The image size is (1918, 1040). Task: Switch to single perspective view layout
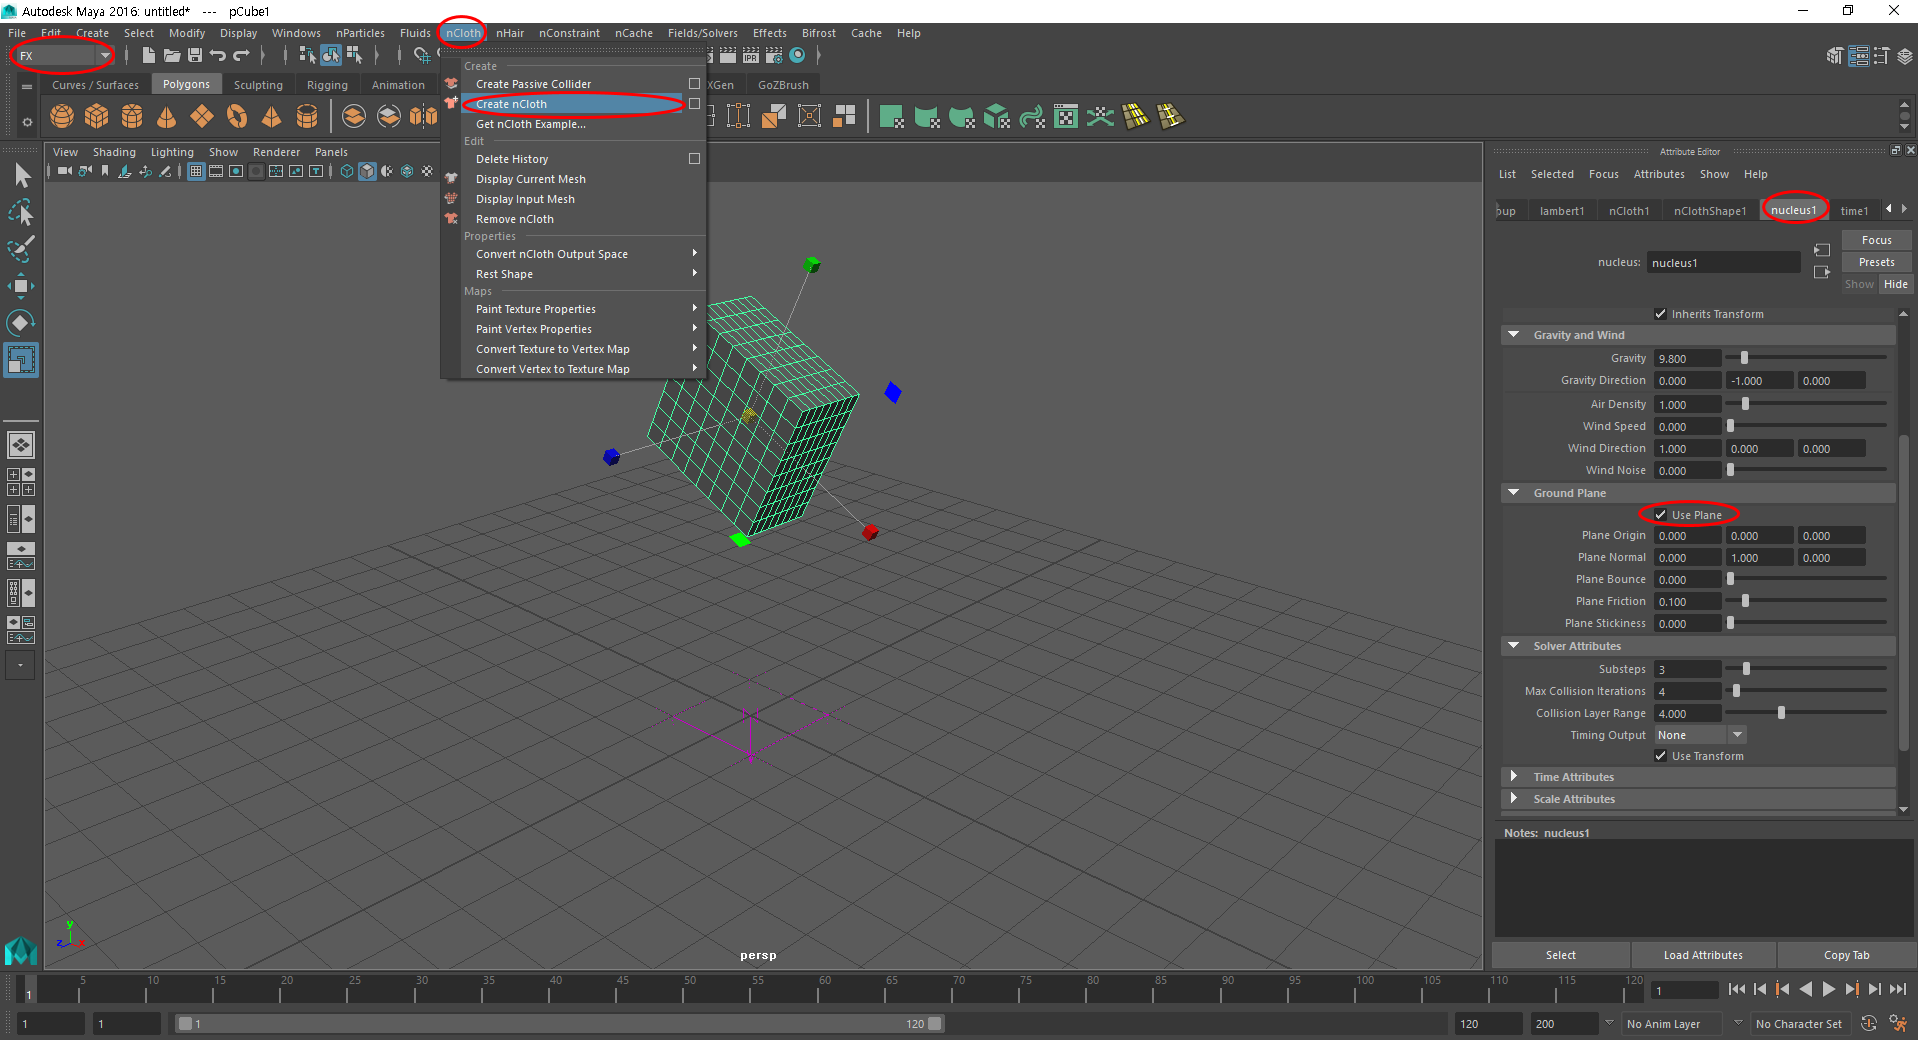(21, 445)
